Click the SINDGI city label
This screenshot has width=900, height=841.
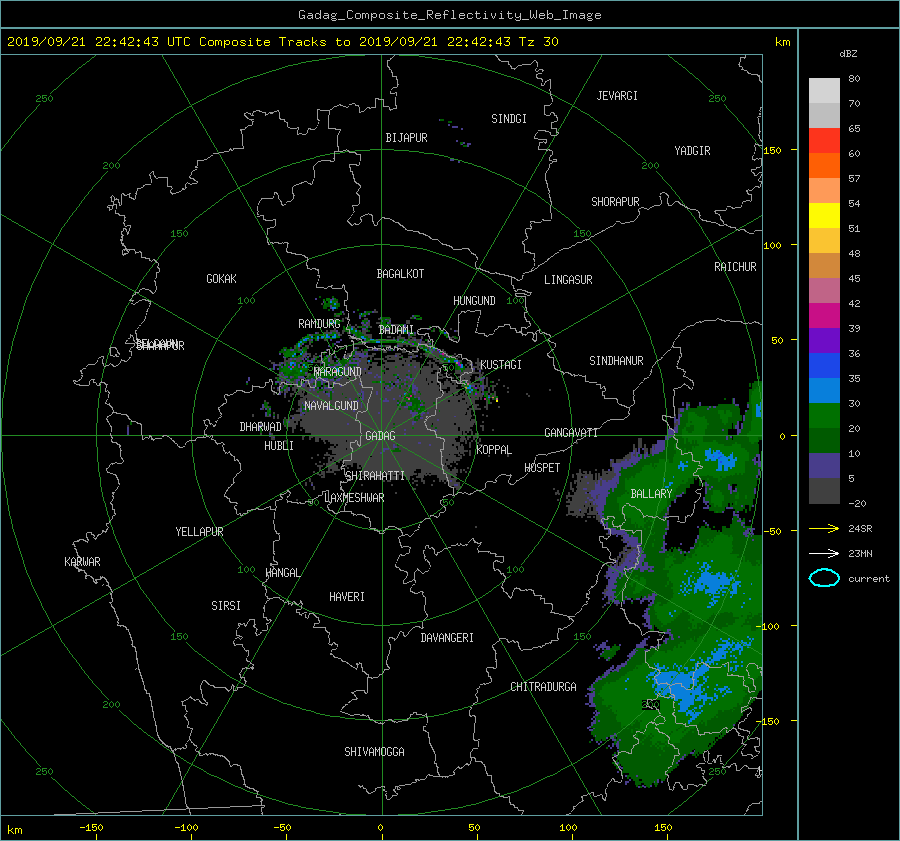pos(509,119)
